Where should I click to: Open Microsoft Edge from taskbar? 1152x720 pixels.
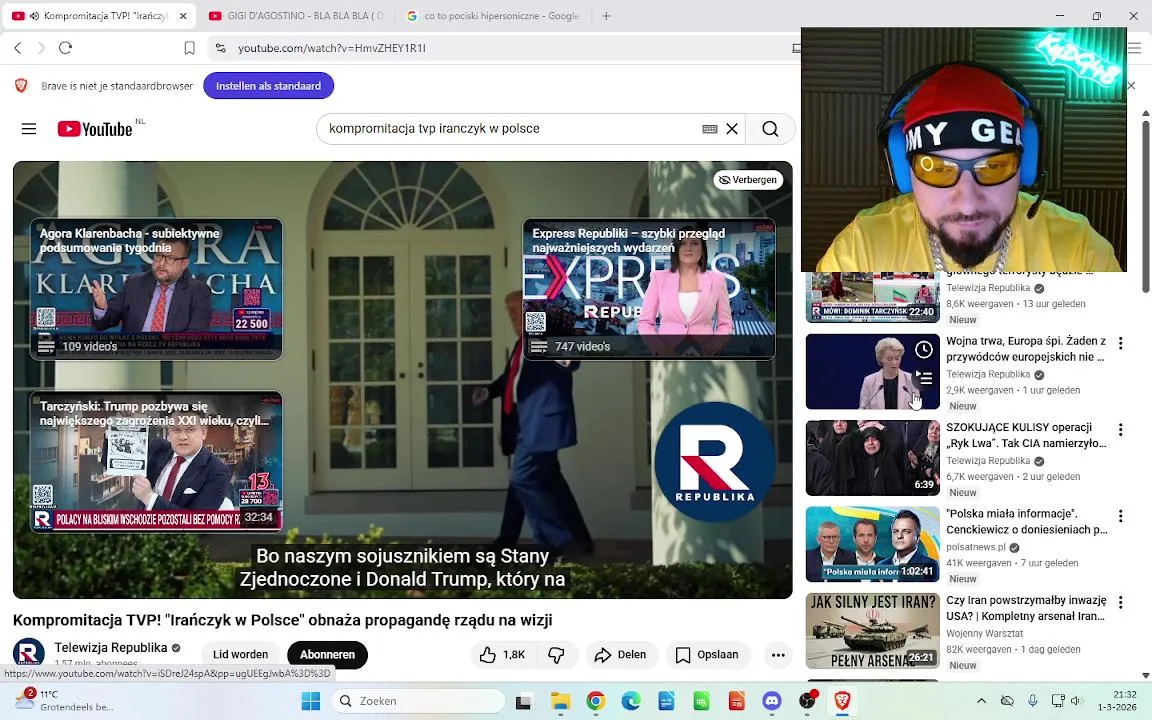630,702
